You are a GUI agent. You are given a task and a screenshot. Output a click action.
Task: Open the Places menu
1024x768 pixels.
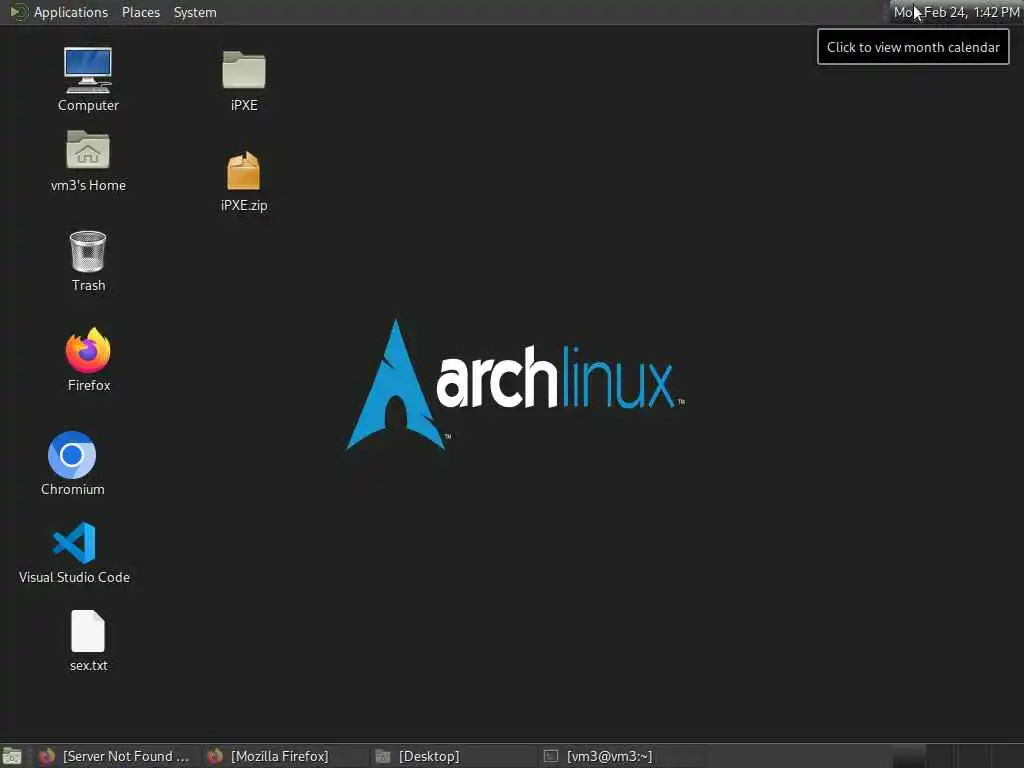[x=140, y=12]
